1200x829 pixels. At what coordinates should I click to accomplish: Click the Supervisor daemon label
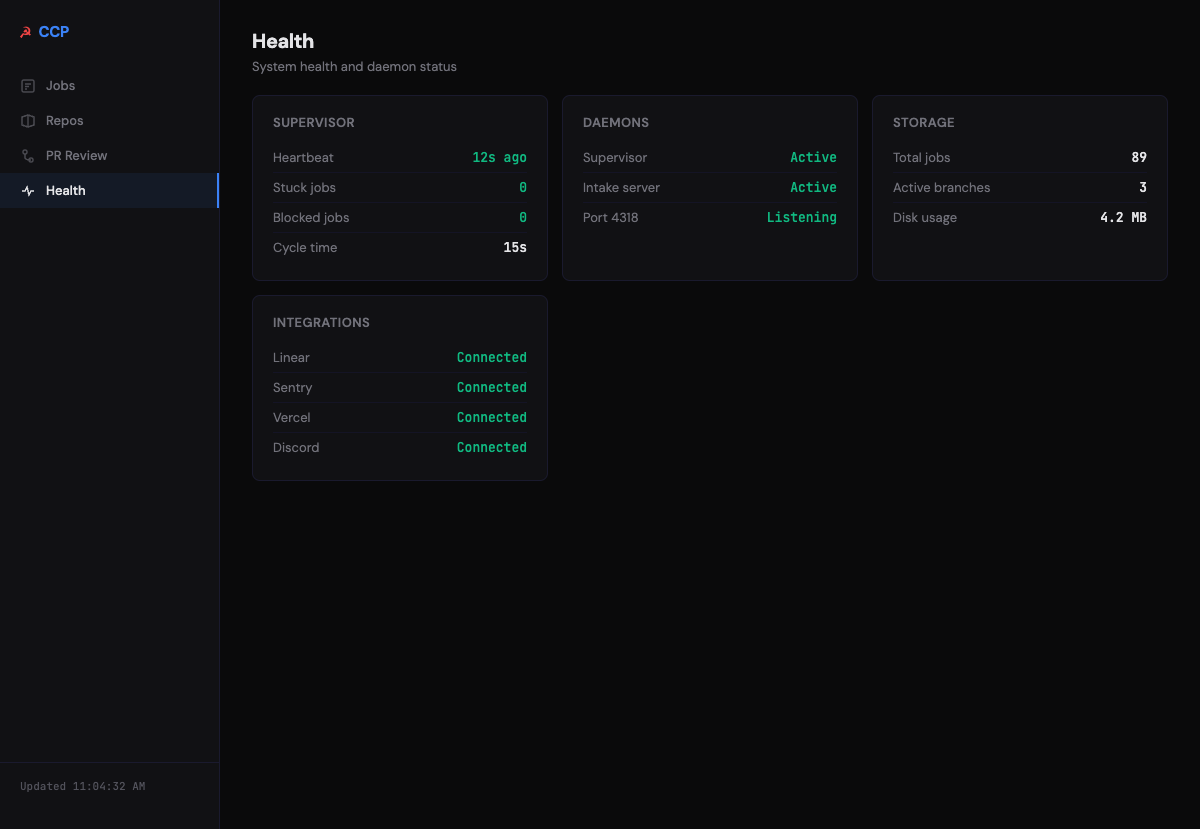point(615,158)
